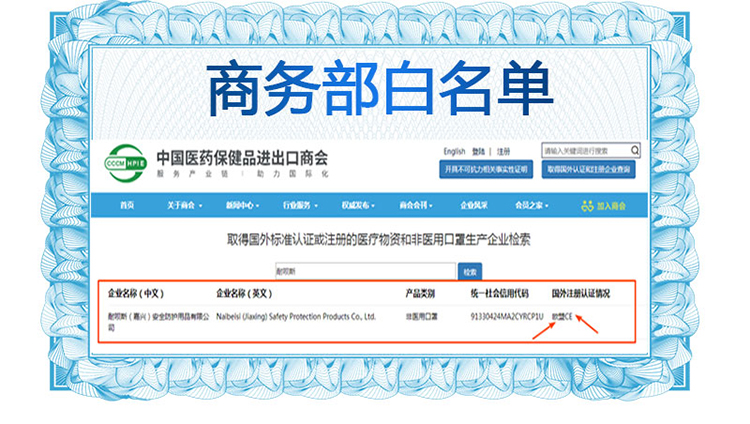Screen dimensions: 750x424
Task: Click the page heading about 生产企业检索
Action: click(x=378, y=239)
